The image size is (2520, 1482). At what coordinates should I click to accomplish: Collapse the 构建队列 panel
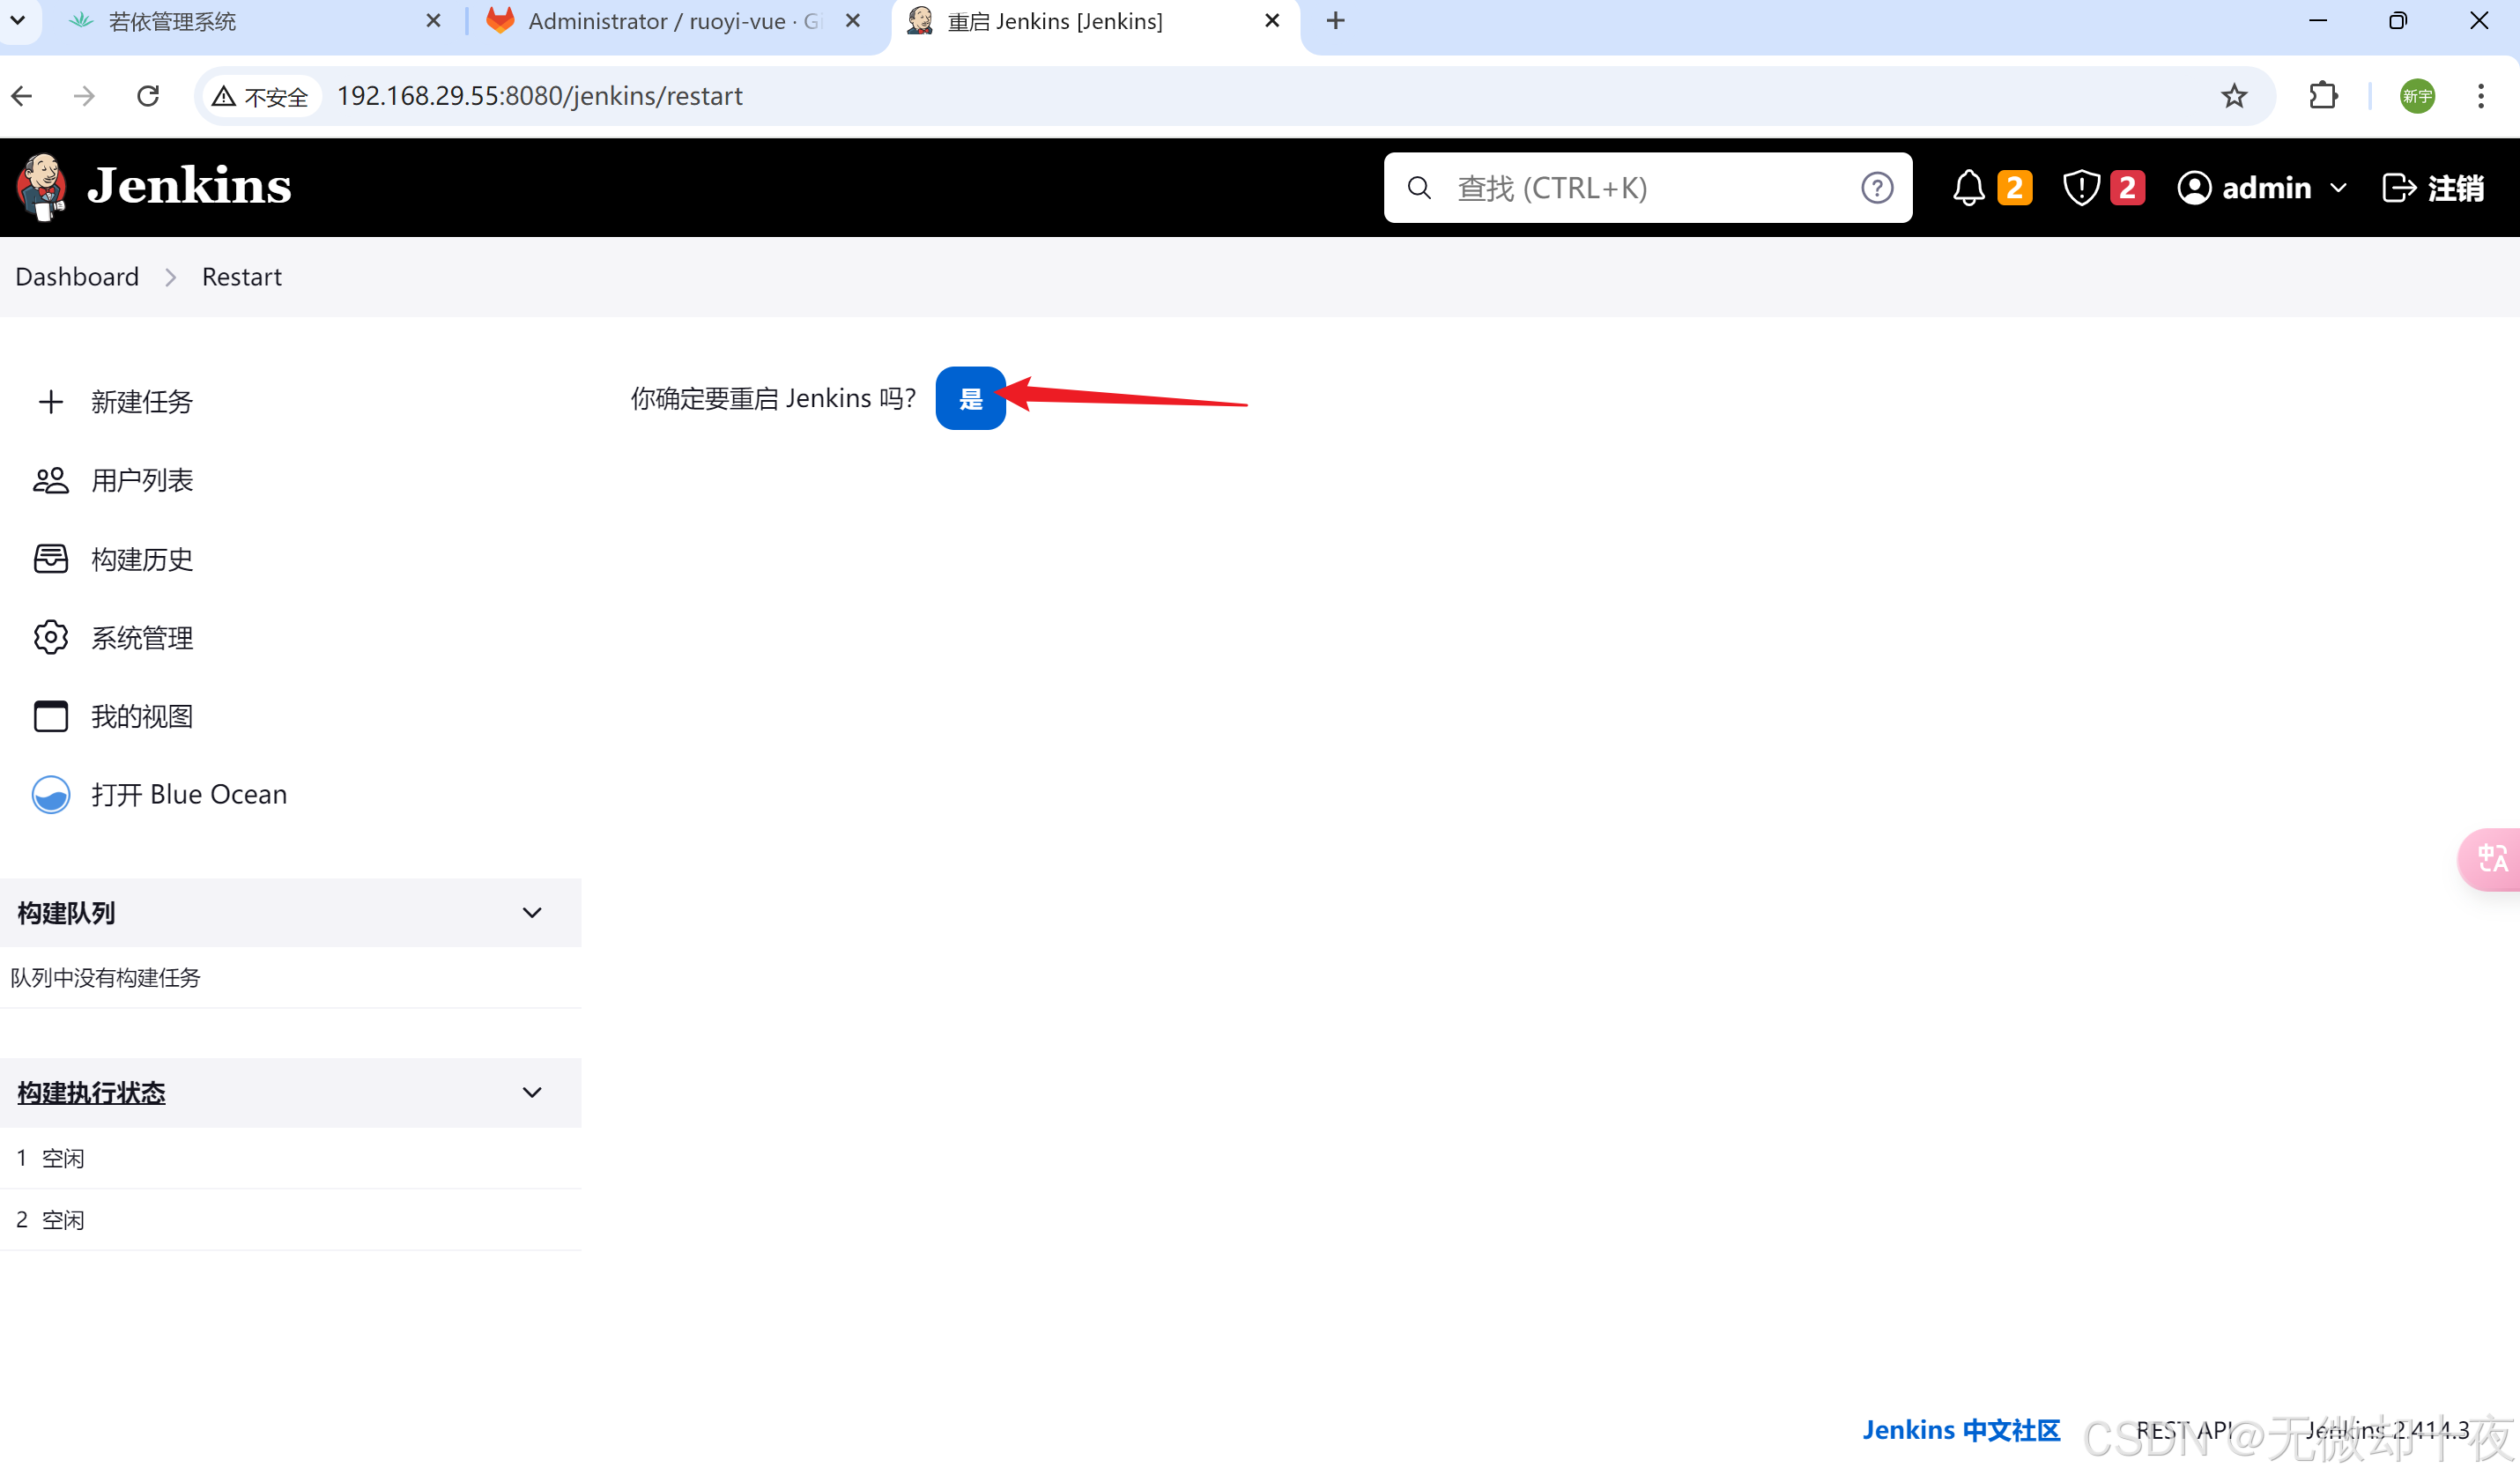[x=532, y=913]
